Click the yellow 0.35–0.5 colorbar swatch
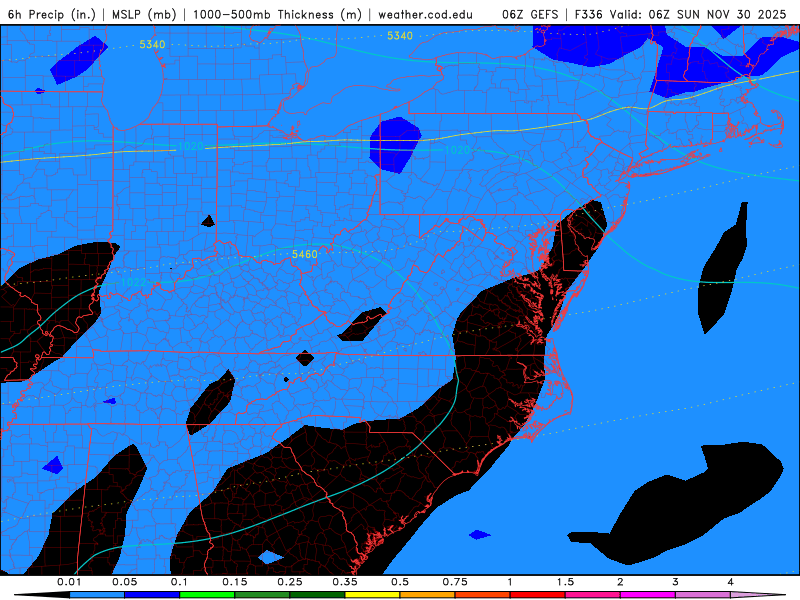Image resolution: width=800 pixels, height=600 pixels. [372, 595]
